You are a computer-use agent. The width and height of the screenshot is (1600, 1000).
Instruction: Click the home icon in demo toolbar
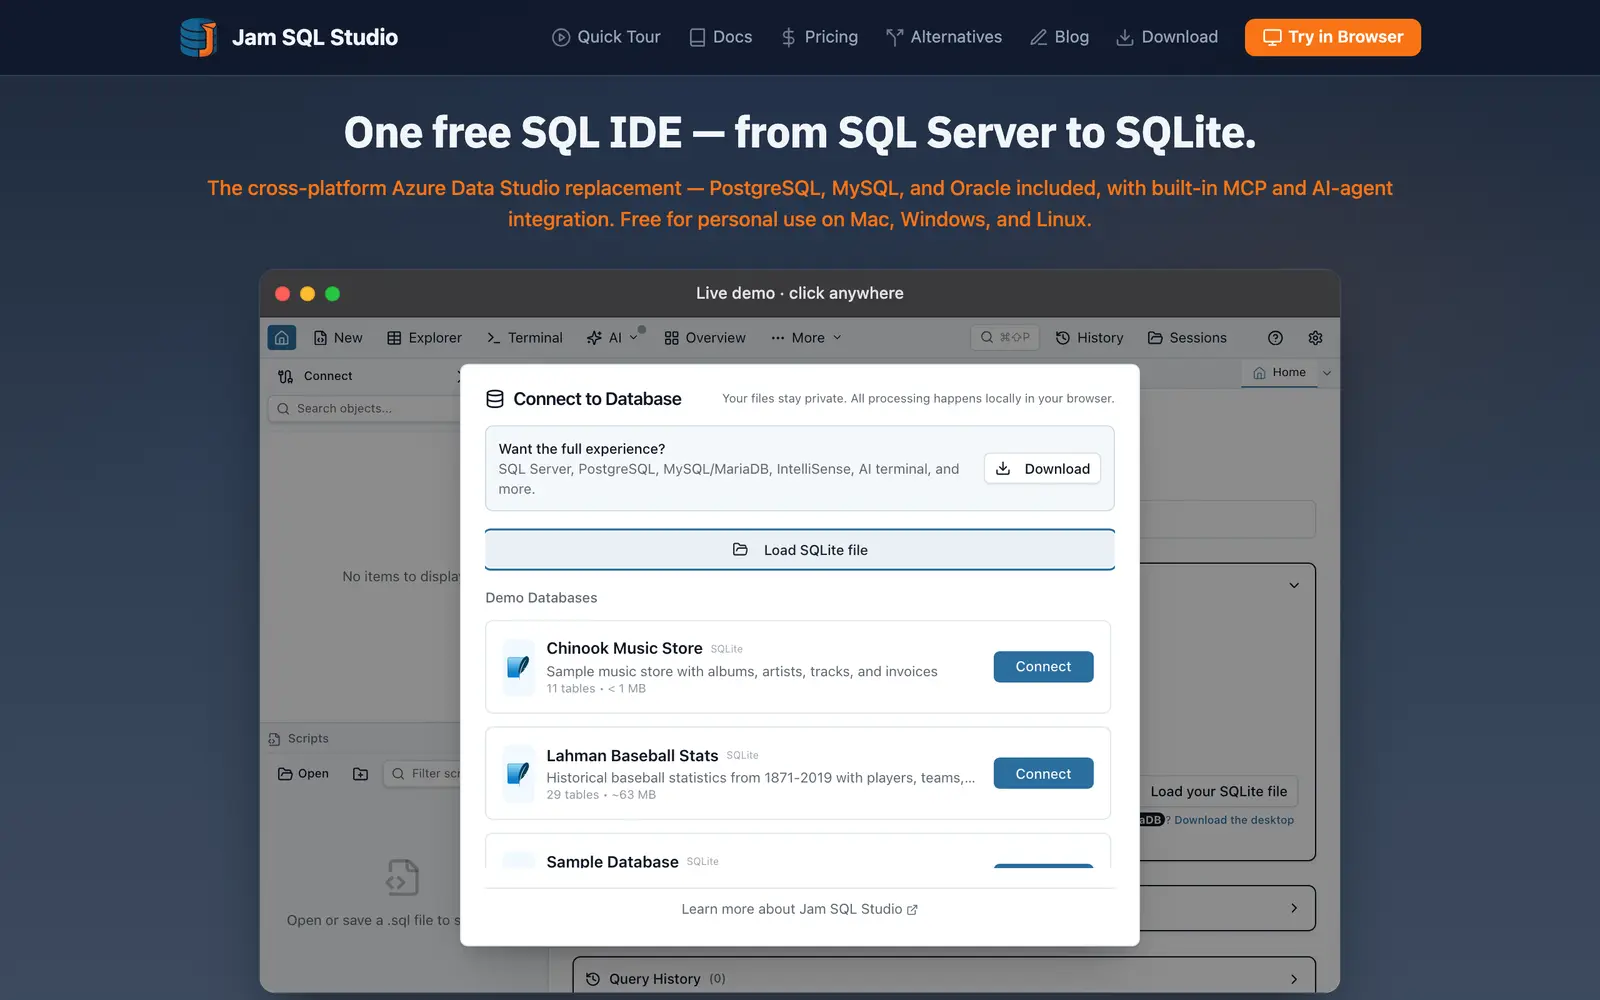click(282, 338)
